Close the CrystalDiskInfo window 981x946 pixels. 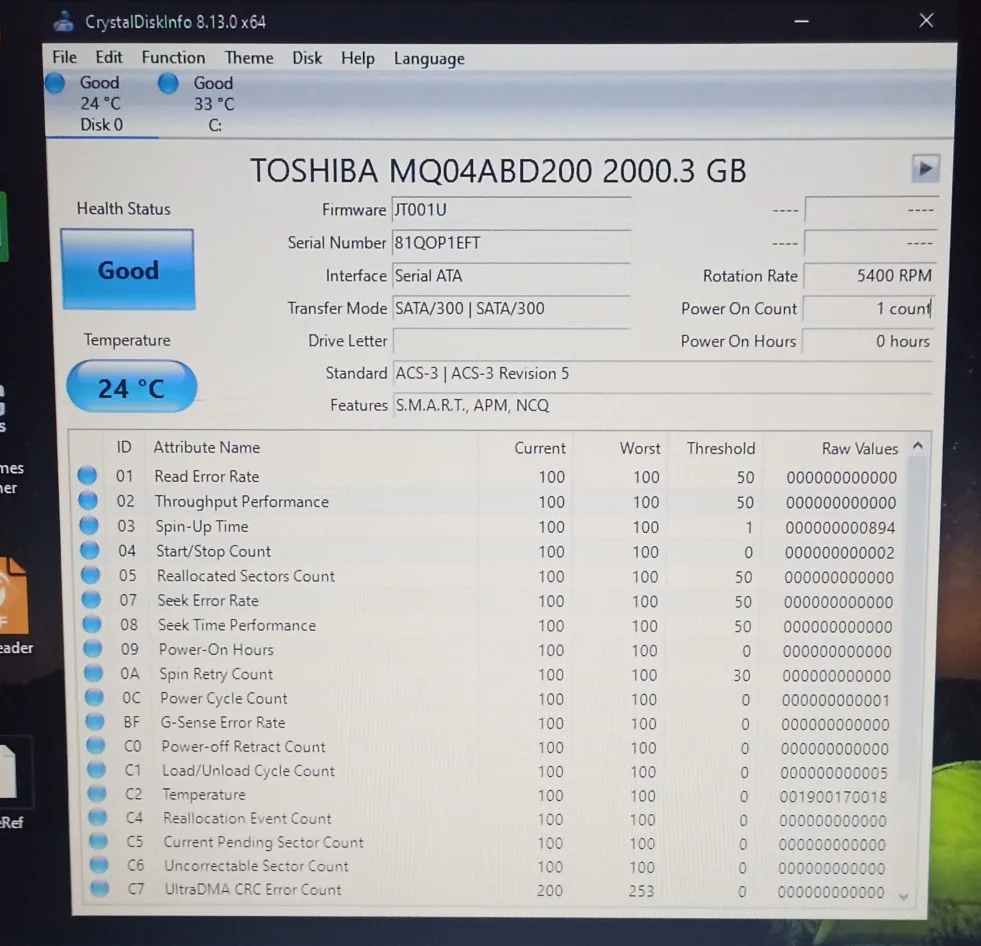tap(926, 21)
